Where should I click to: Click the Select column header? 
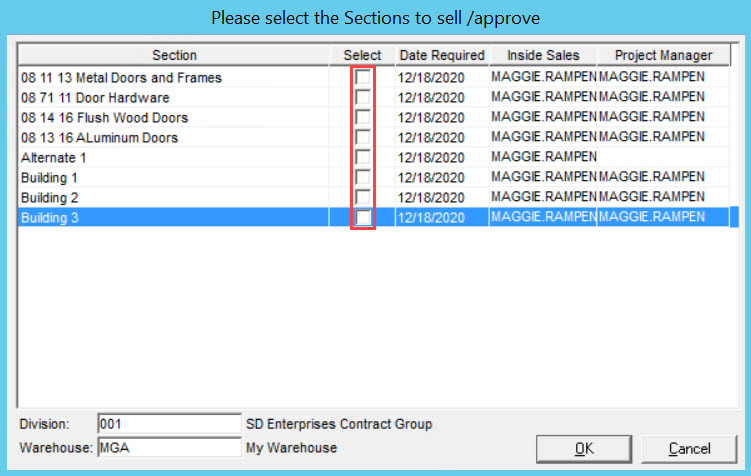(x=362, y=55)
